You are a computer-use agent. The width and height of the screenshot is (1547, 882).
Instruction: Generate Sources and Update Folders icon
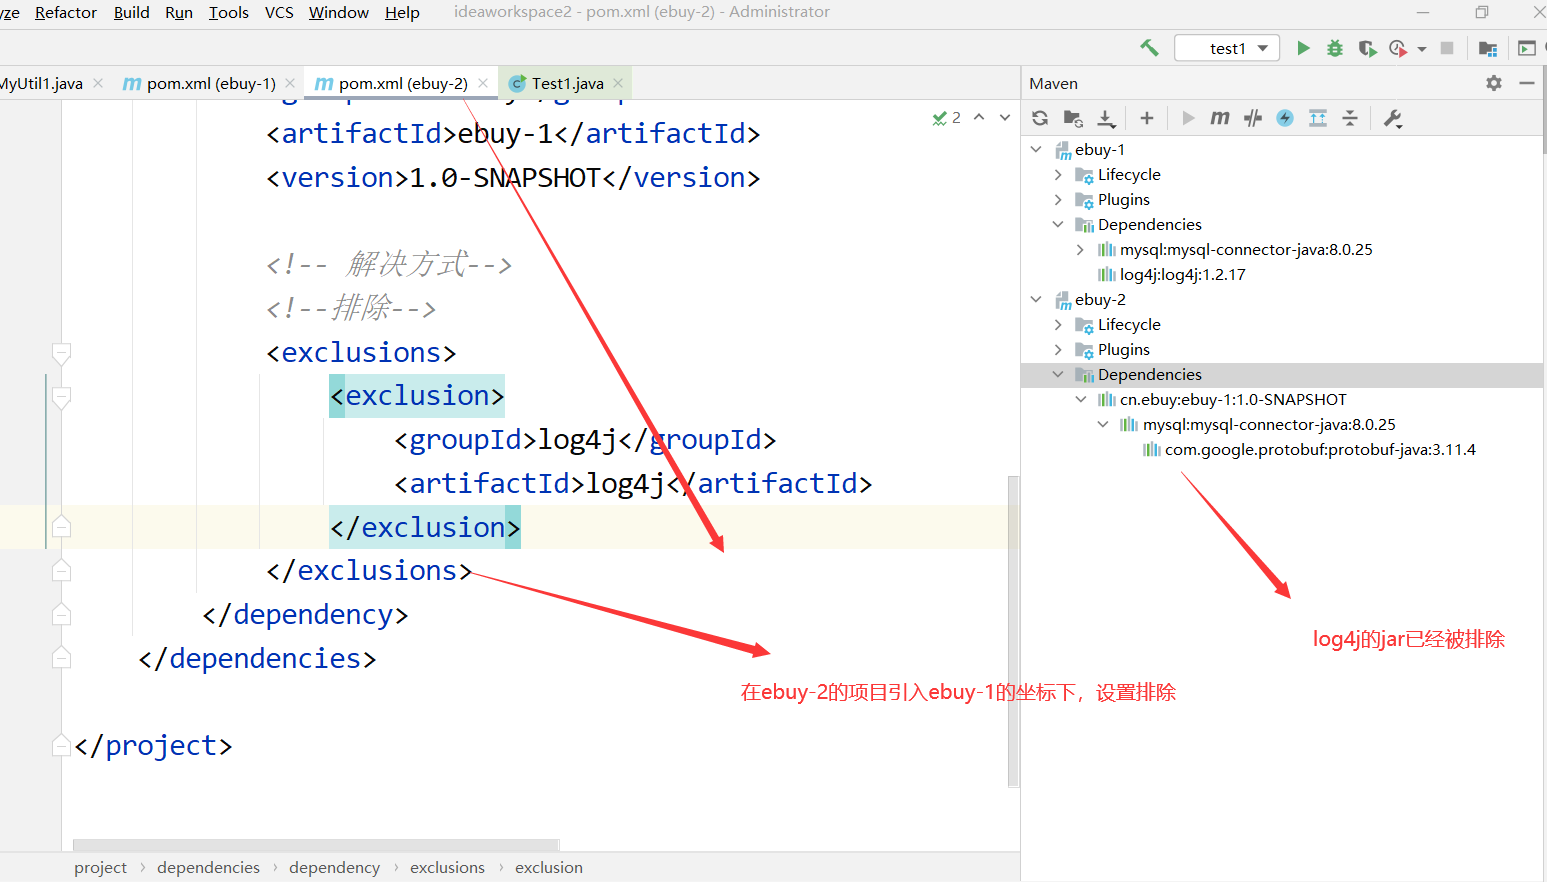1073,118
